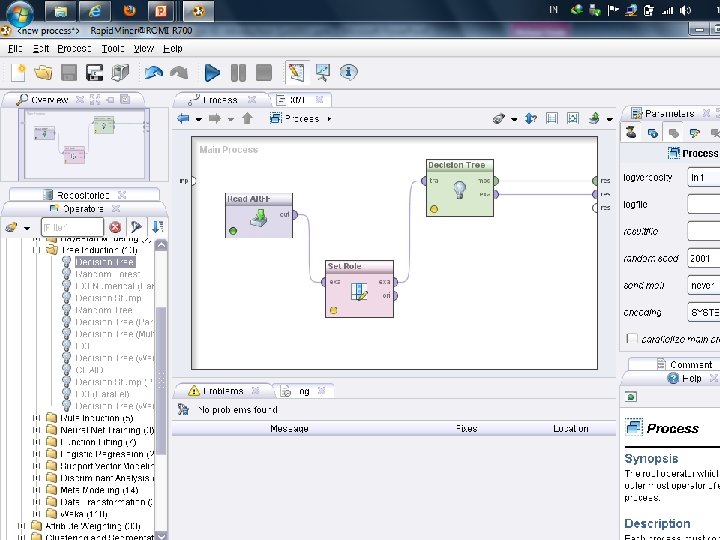The image size is (720, 540).
Task: Pause the process using the pause icon
Action: click(x=238, y=72)
